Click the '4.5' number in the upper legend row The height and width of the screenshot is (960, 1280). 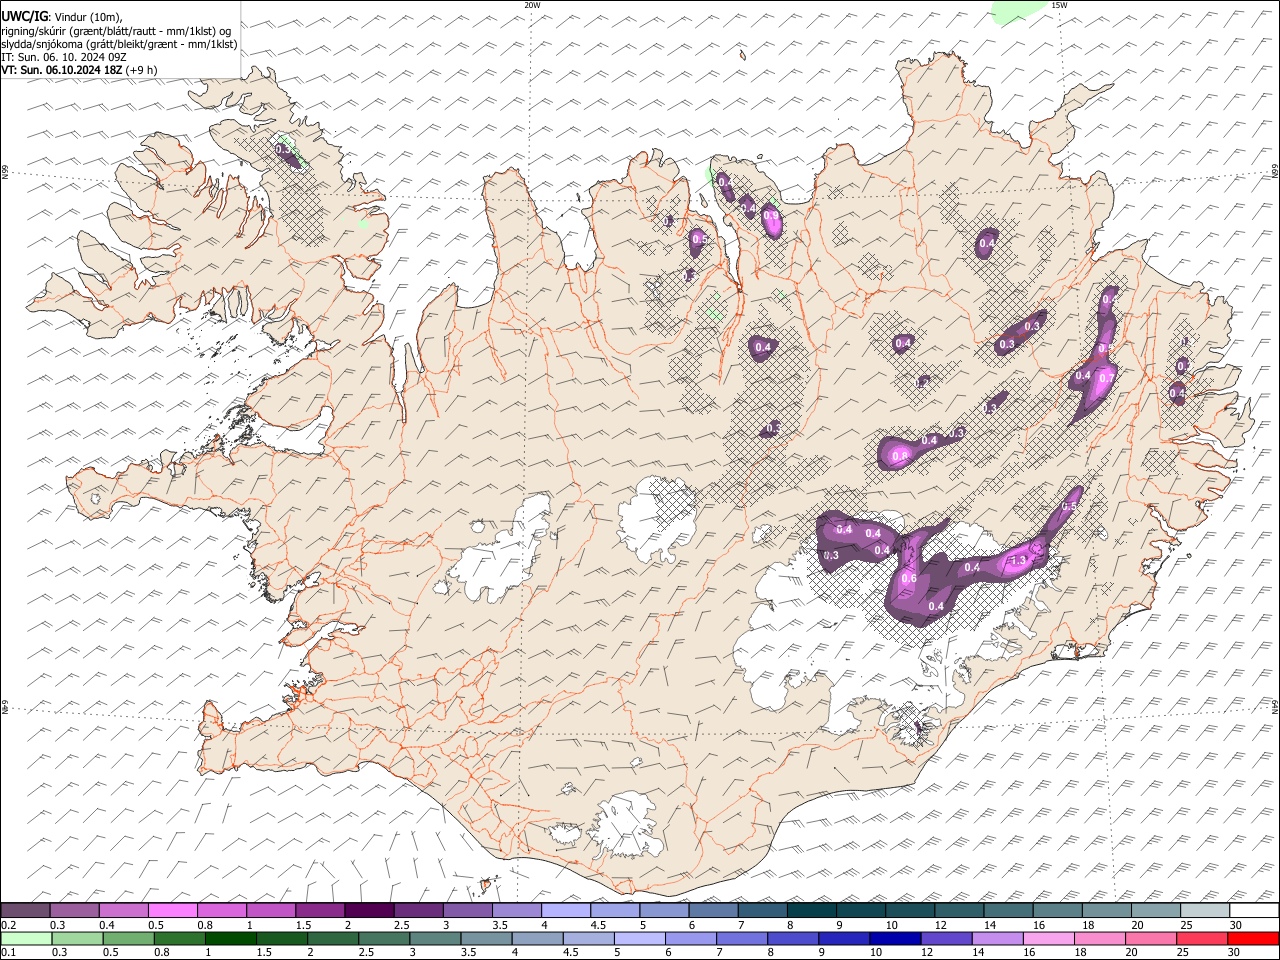pyautogui.click(x=598, y=925)
